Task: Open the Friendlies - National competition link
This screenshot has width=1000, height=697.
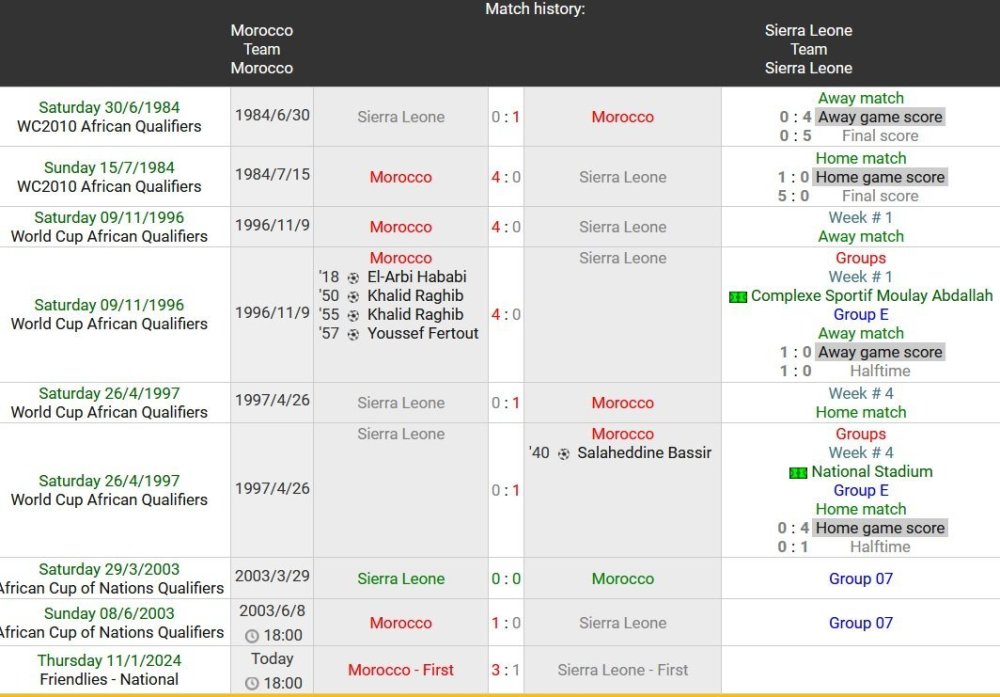Action: click(109, 680)
